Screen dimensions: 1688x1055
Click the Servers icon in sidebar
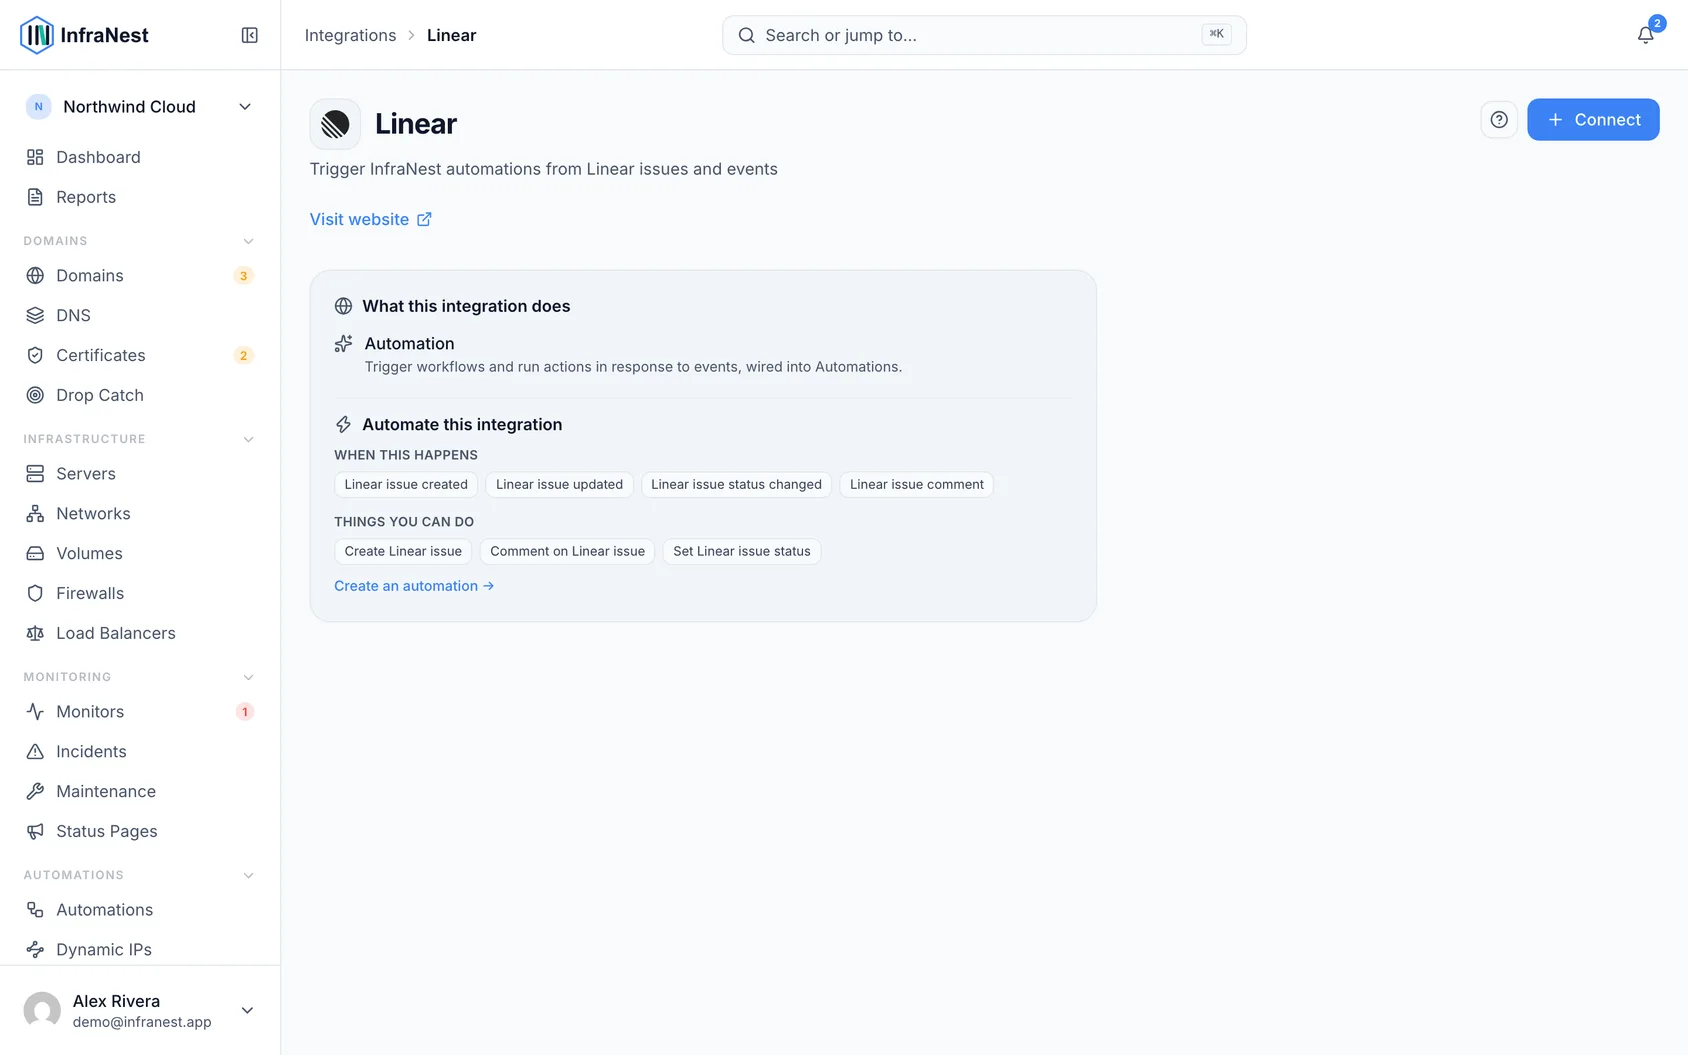pyautogui.click(x=35, y=473)
